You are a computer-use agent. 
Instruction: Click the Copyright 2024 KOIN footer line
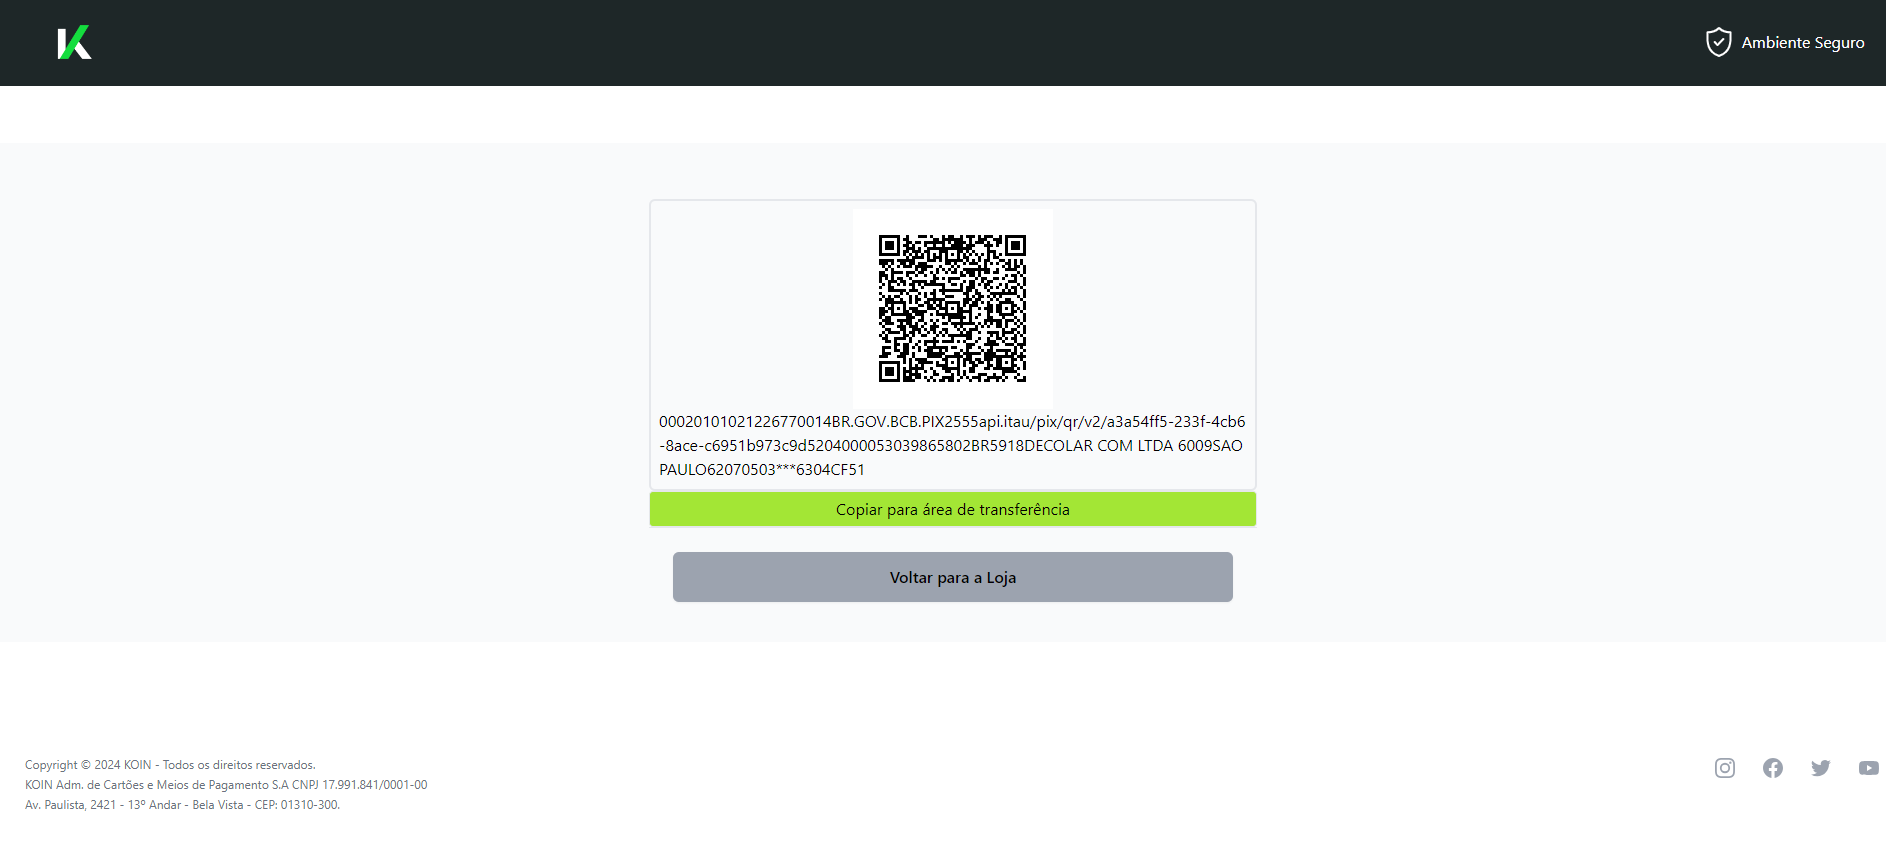(170, 765)
